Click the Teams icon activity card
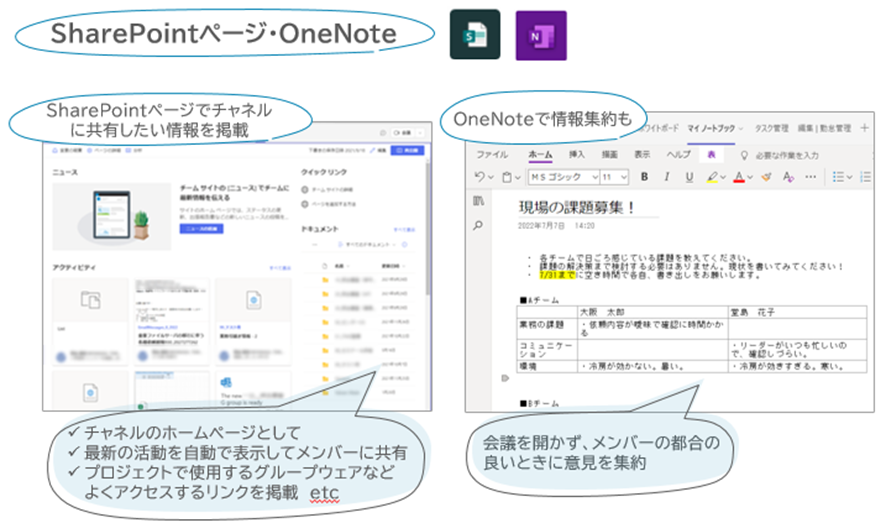The width and height of the screenshot is (886, 523). click(226, 383)
